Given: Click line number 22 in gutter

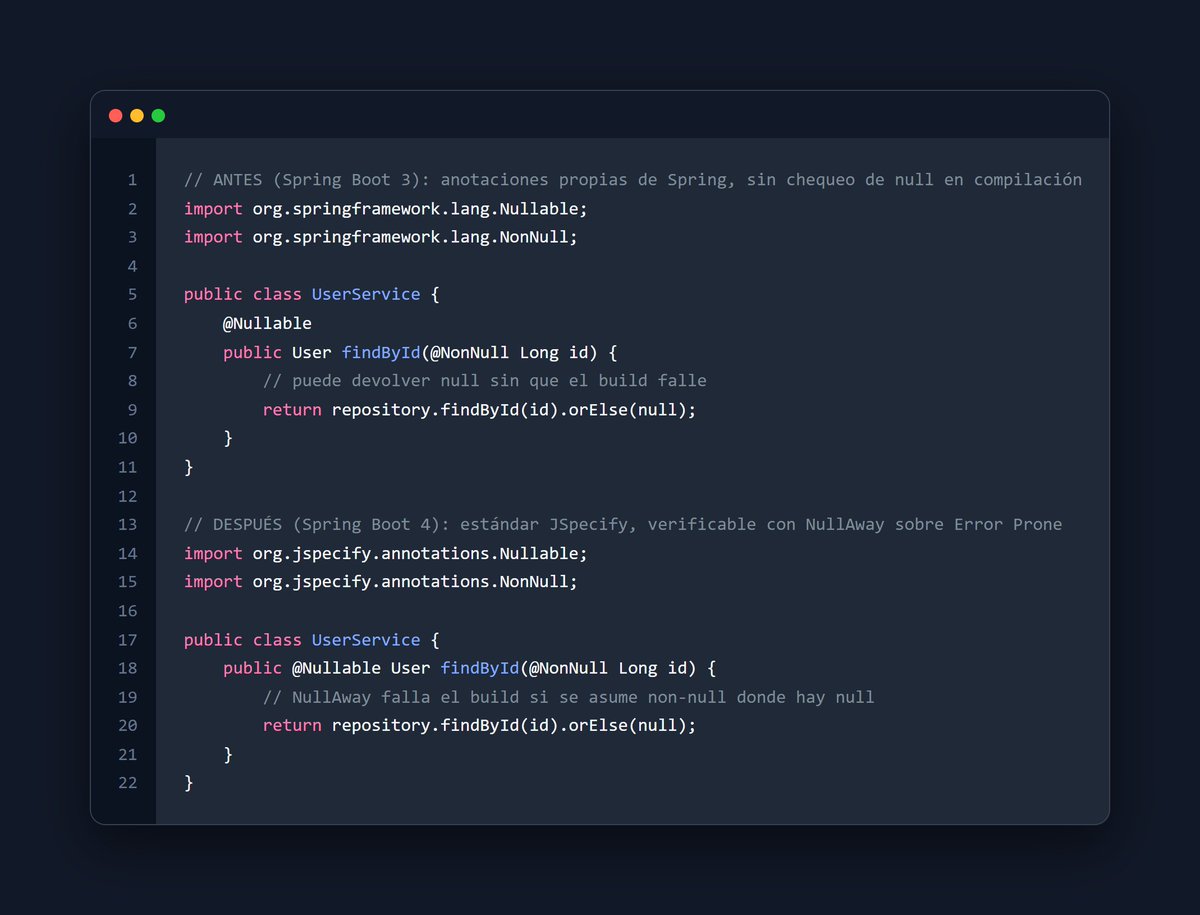Looking at the screenshot, I should (127, 783).
